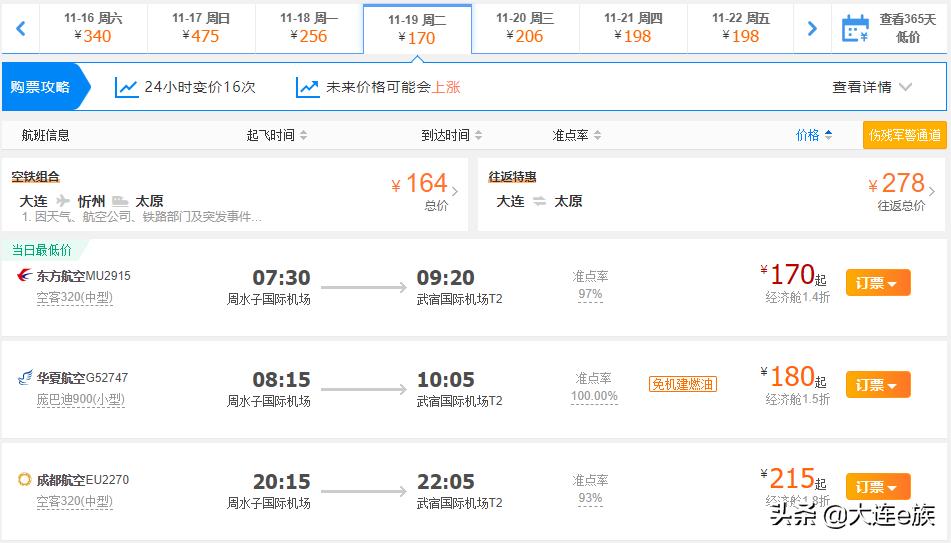Click departure time 07:30
Viewport: 951px width, 543px height.
pyautogui.click(x=281, y=278)
